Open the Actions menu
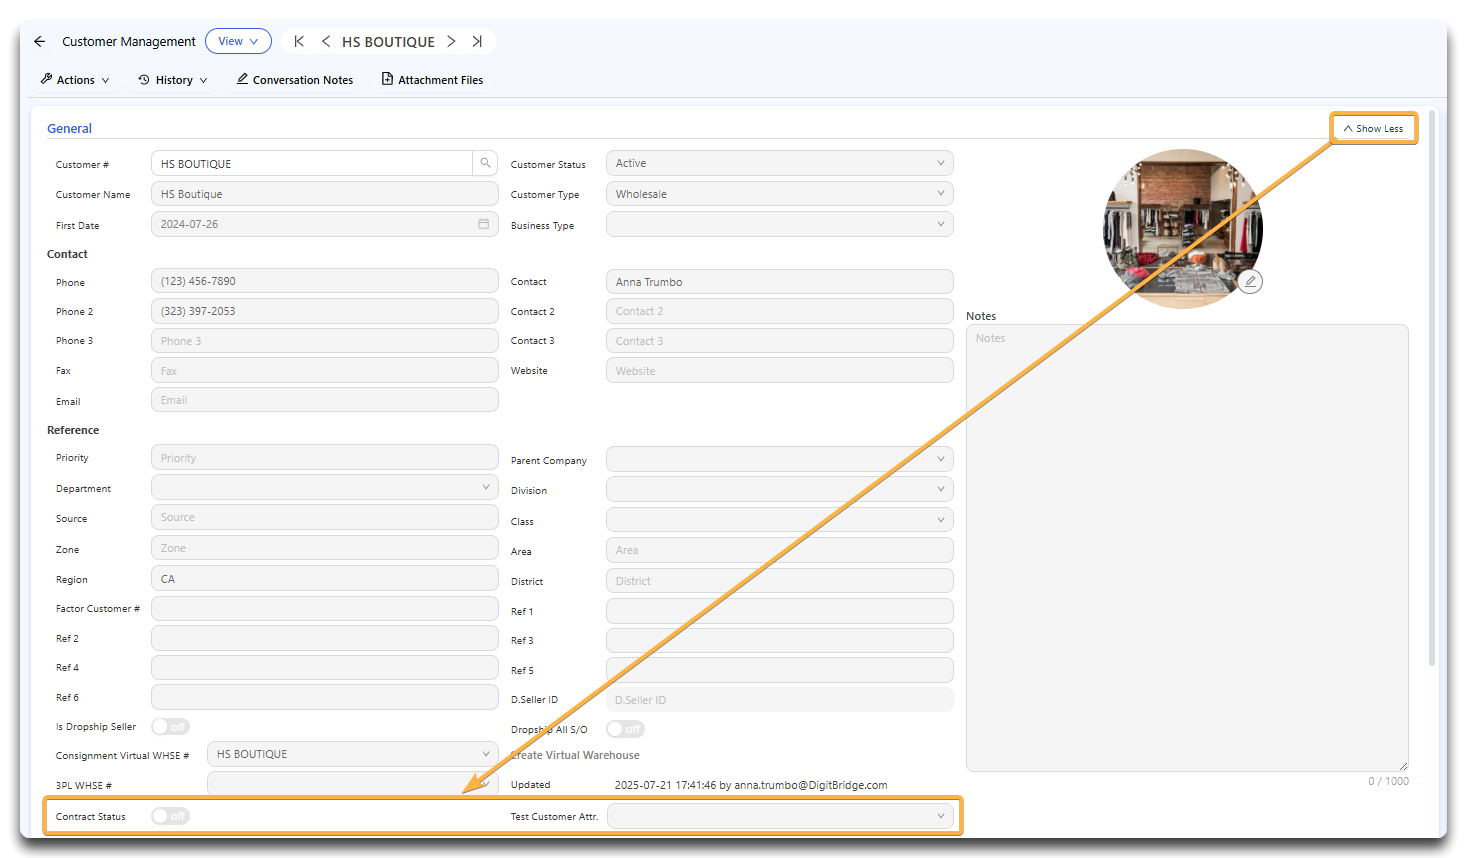The width and height of the screenshot is (1467, 858). (75, 80)
